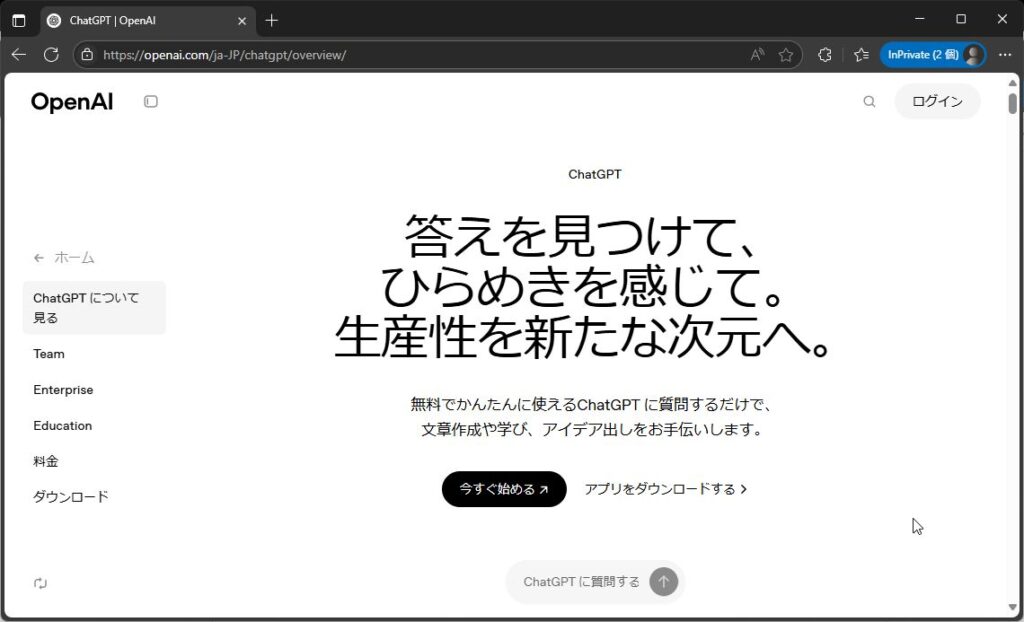Screen dimensions: 1024x622
Task: Open the Enterprise sidebar item
Action: [63, 390]
